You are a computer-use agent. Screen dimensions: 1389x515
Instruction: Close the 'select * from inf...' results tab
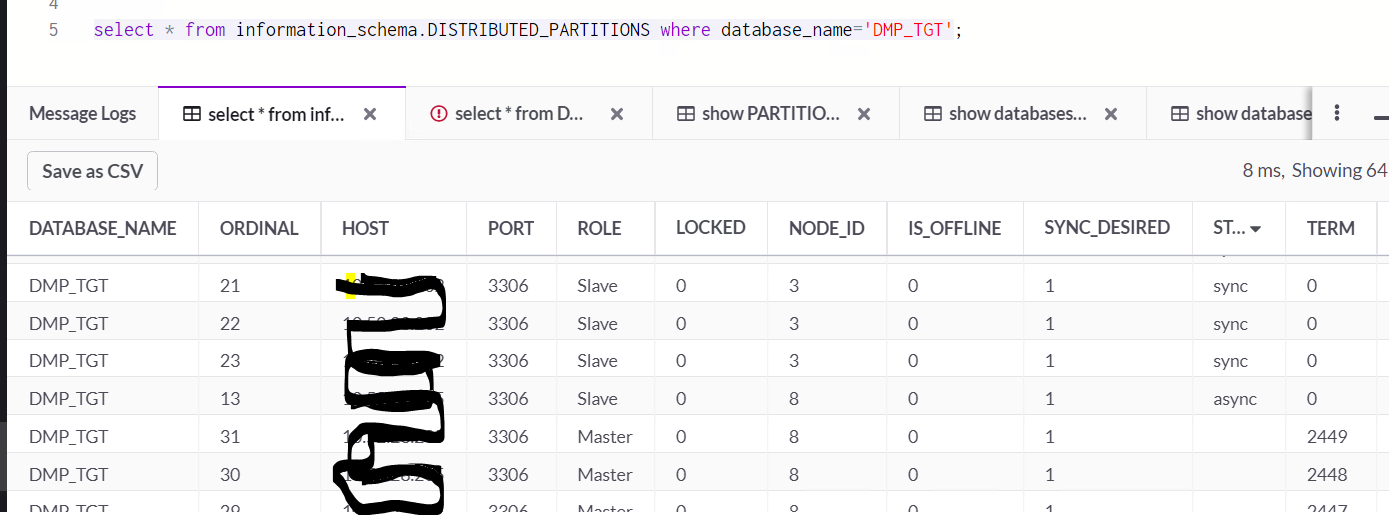pos(370,114)
